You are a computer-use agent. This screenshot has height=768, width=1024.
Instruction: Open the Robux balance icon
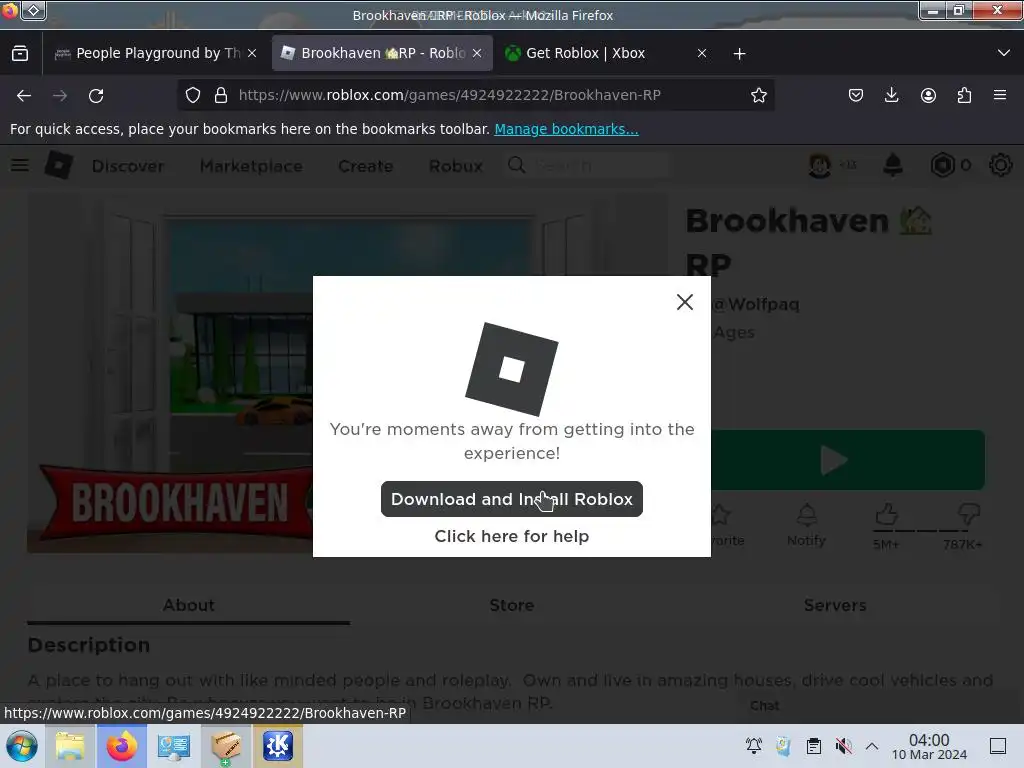coord(942,165)
